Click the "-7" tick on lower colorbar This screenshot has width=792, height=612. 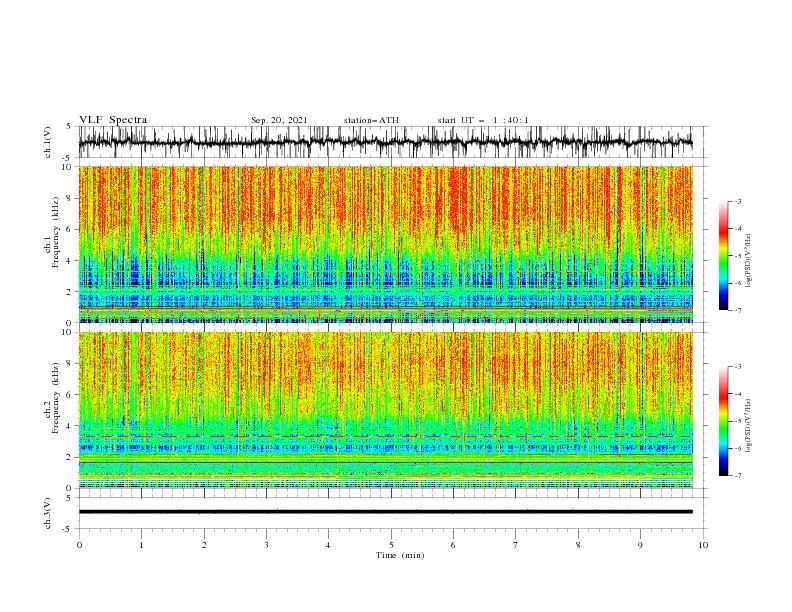(737, 476)
